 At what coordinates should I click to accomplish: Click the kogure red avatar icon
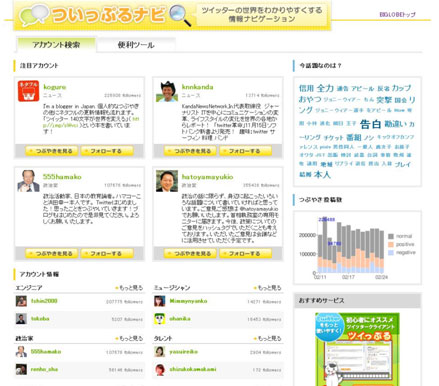[28, 91]
